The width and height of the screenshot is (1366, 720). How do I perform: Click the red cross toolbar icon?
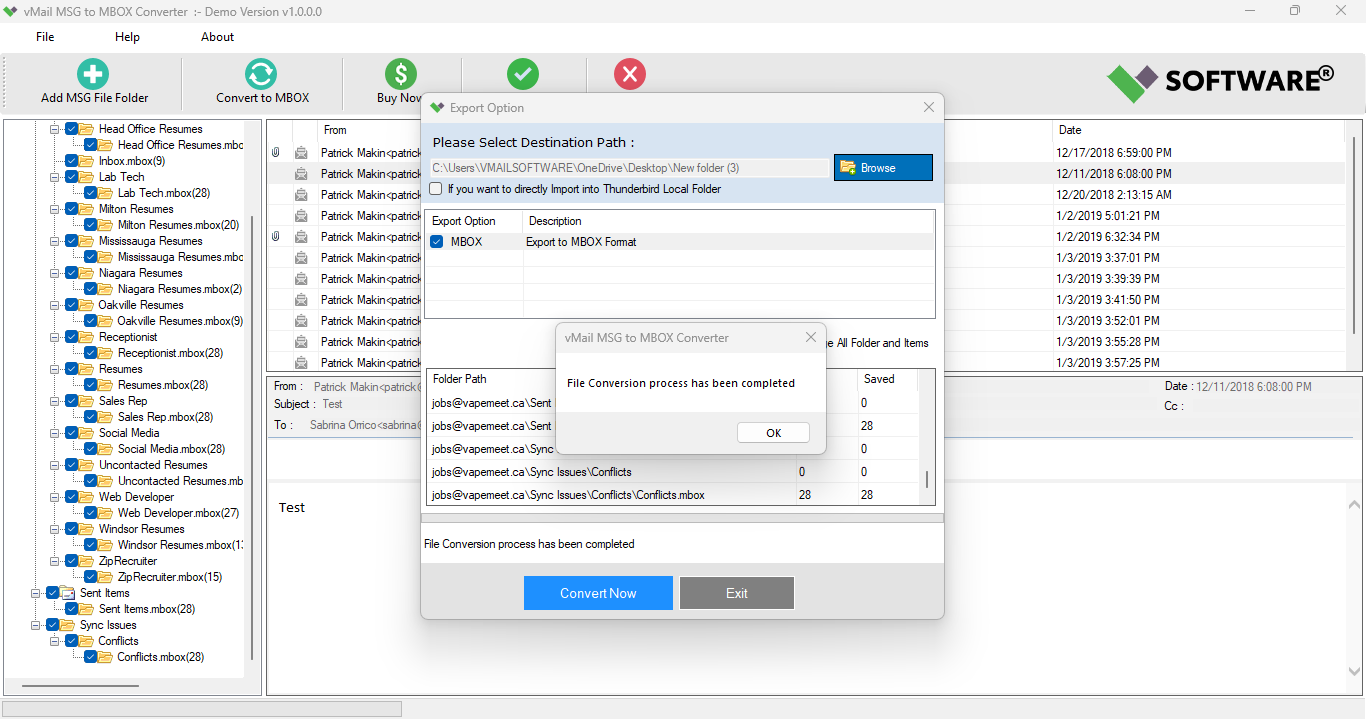pos(629,74)
